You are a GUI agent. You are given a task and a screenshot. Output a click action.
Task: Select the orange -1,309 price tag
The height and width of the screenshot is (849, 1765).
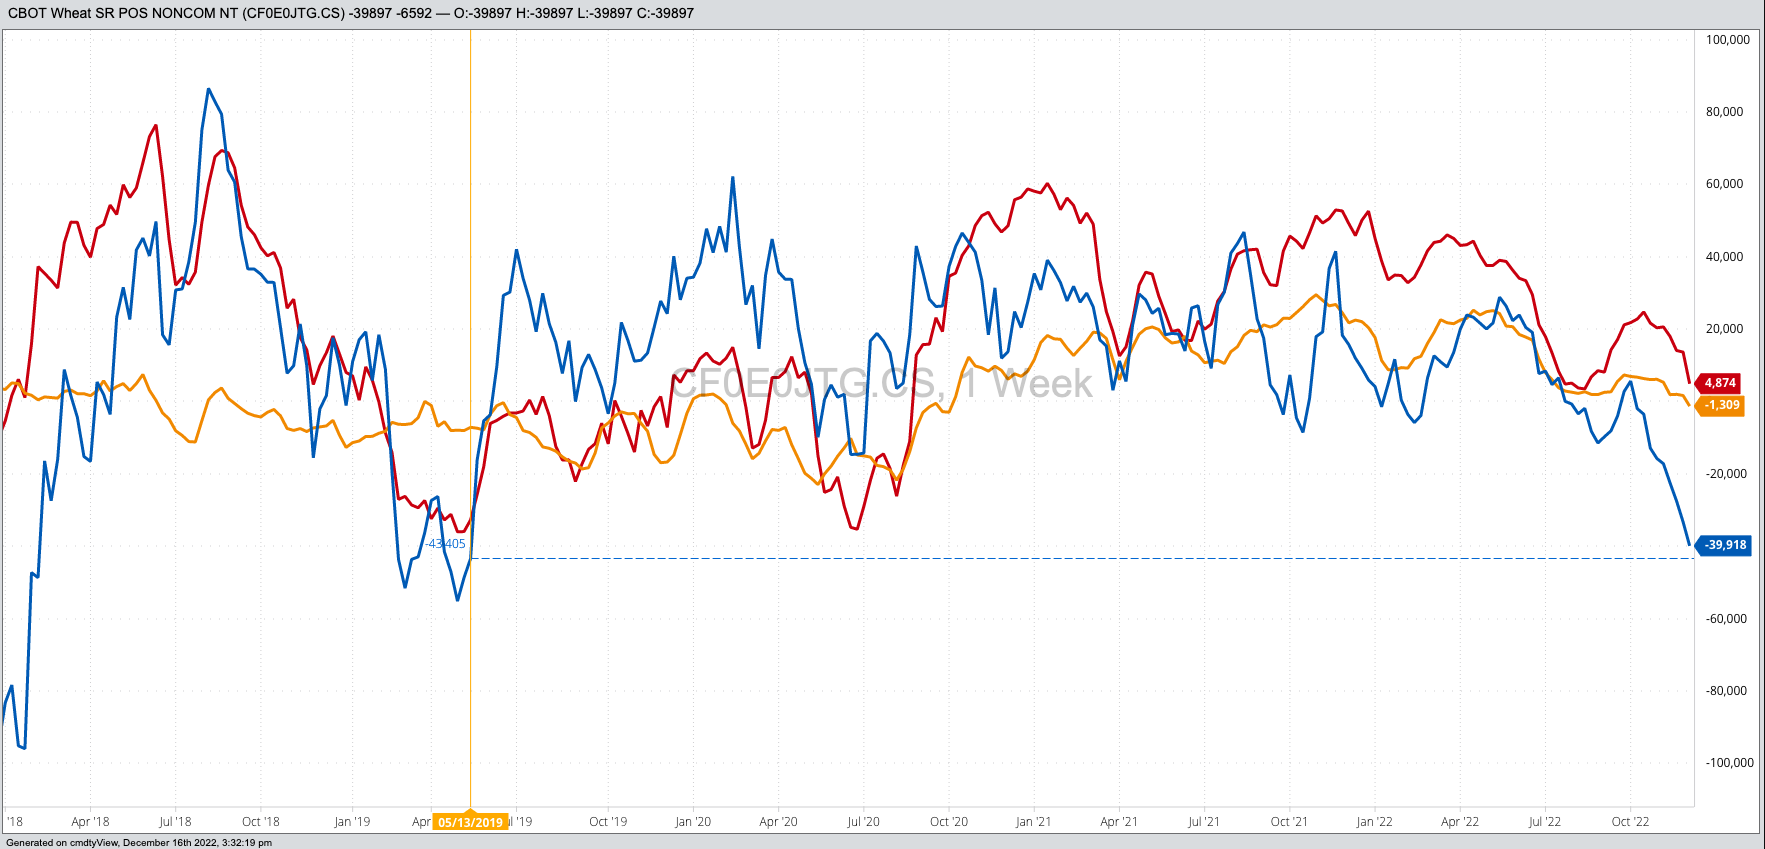tap(1720, 405)
